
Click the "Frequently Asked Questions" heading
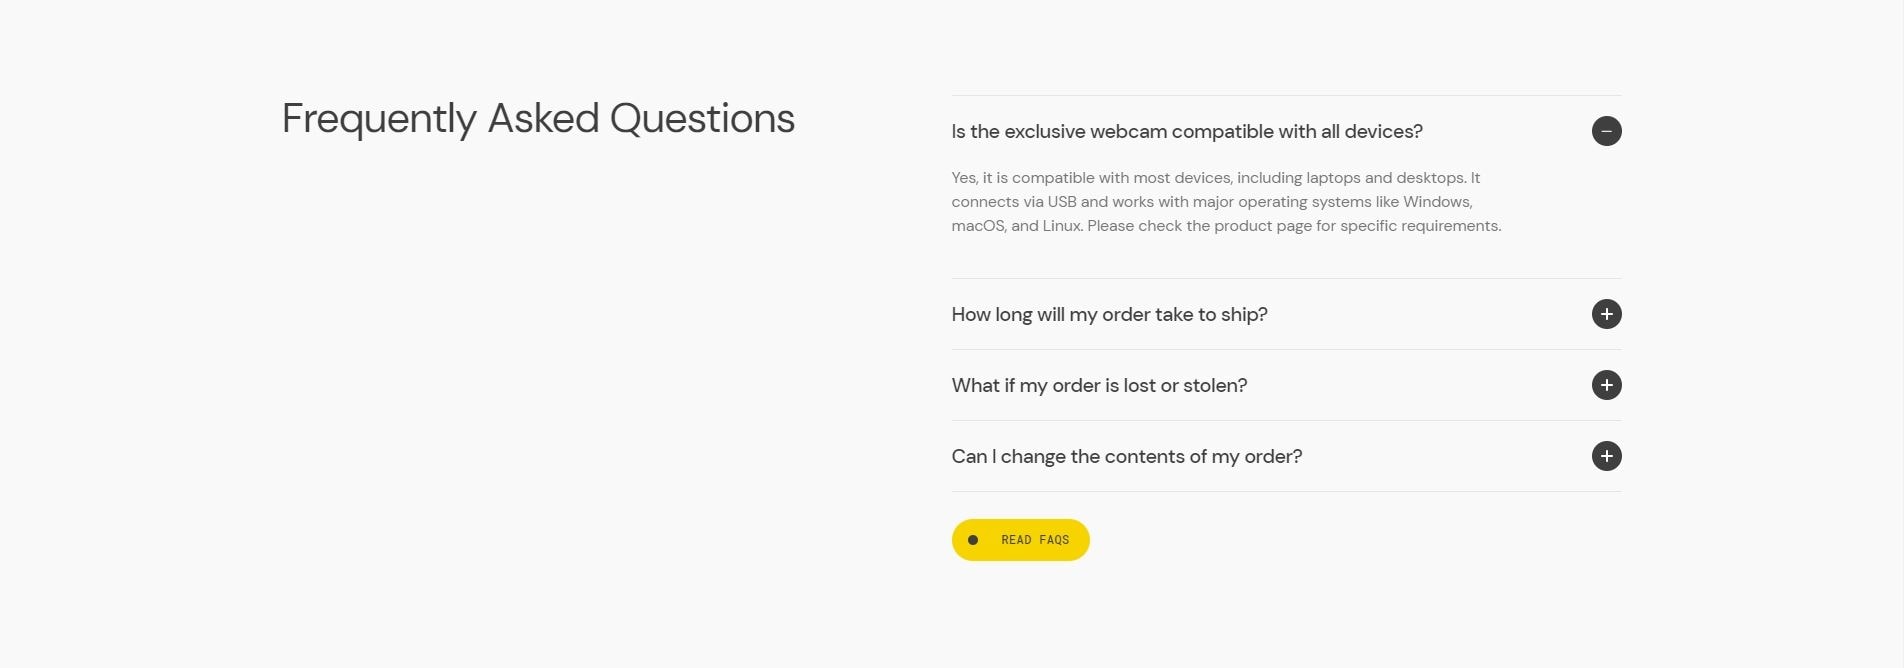[x=538, y=119]
